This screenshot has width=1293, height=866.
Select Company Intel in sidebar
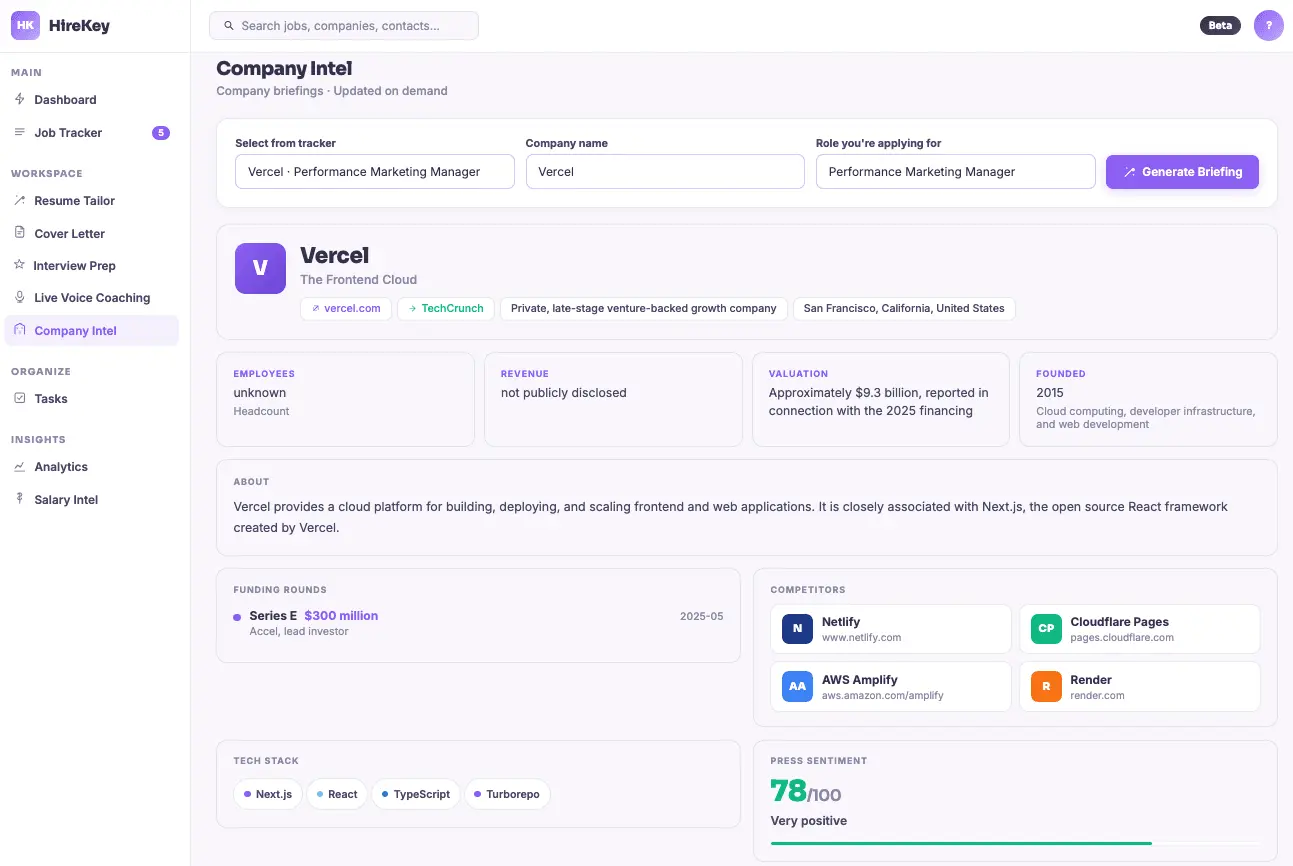[92, 330]
